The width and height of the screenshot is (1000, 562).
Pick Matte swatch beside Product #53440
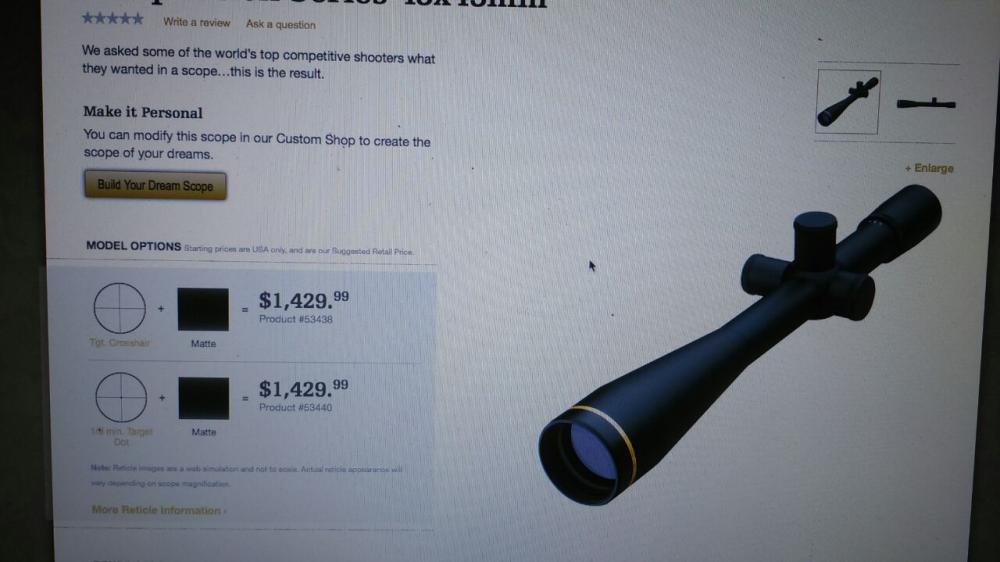click(x=203, y=398)
